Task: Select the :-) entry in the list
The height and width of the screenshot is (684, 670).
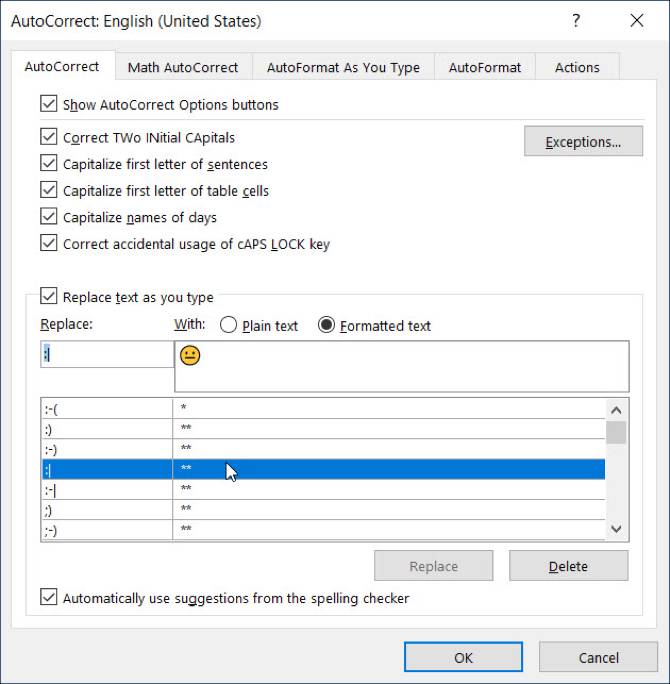Action: 323,449
